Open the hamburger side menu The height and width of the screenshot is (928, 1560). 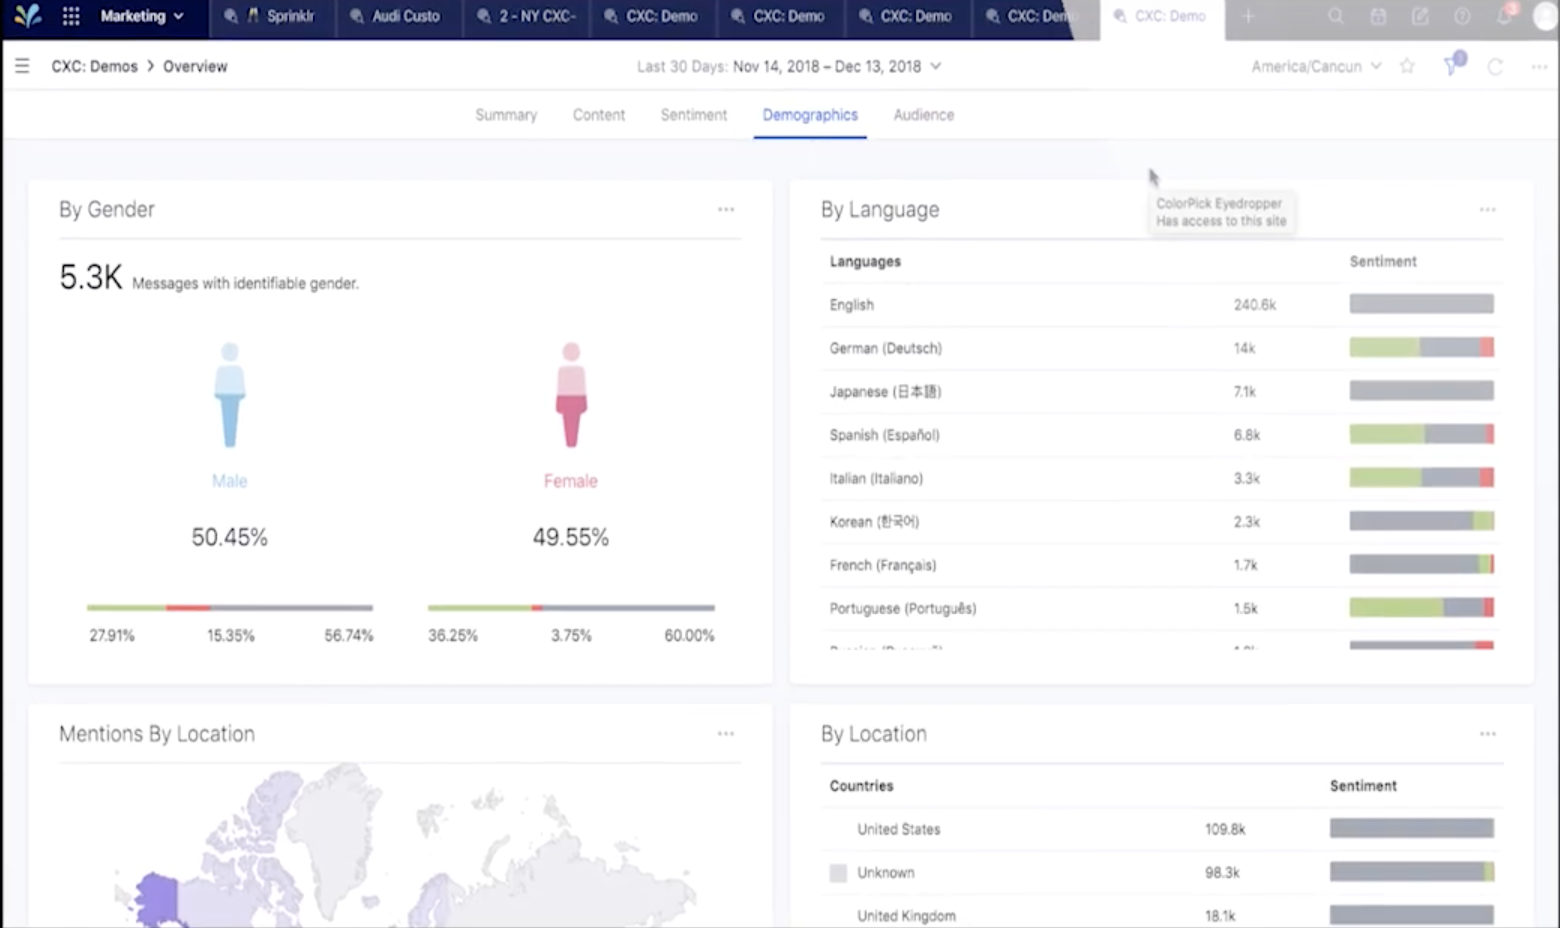[22, 66]
